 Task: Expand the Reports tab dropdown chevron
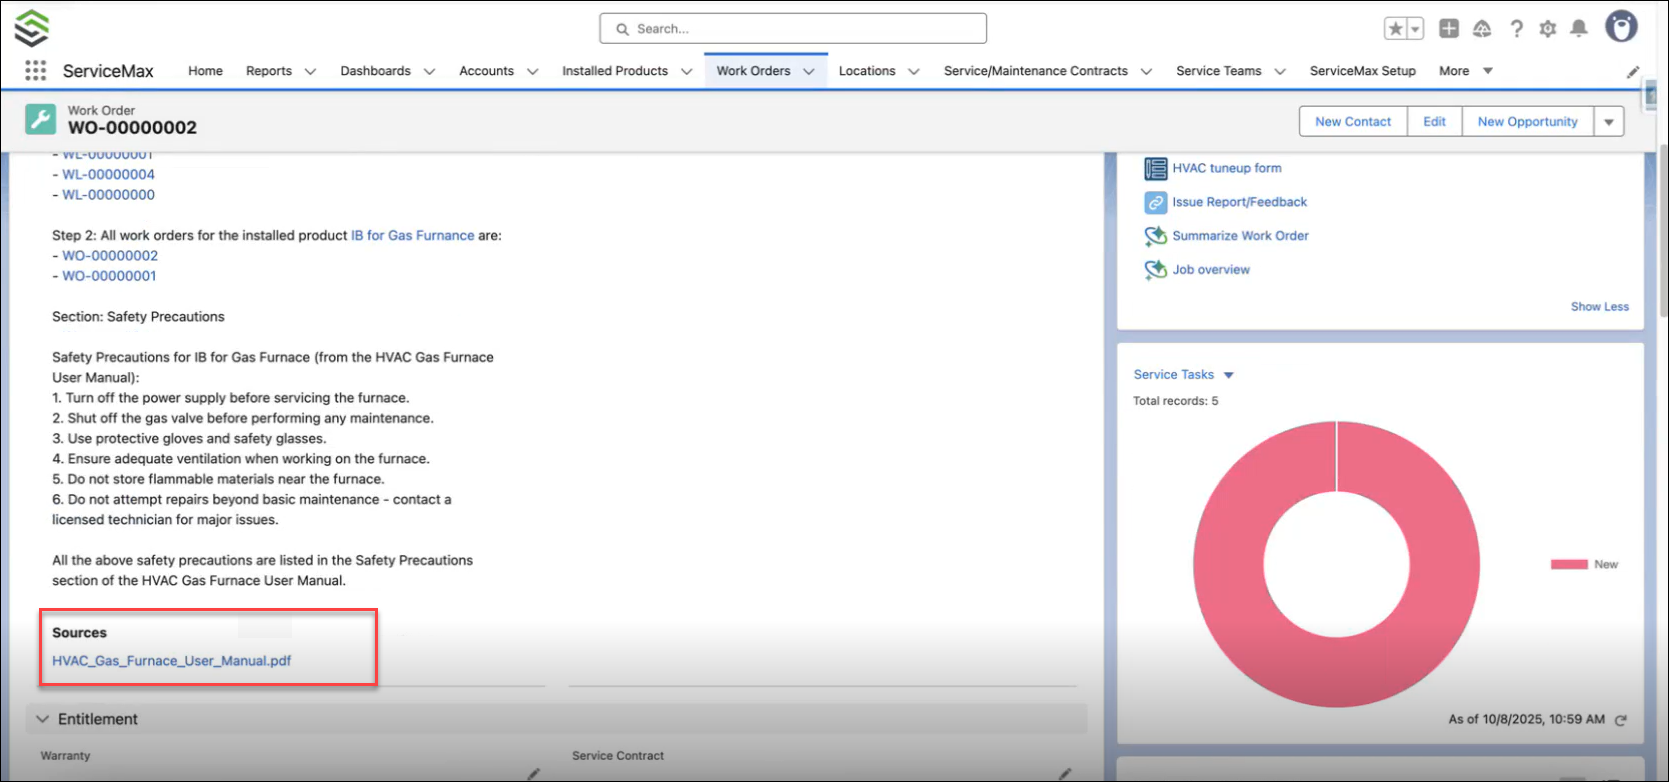310,72
